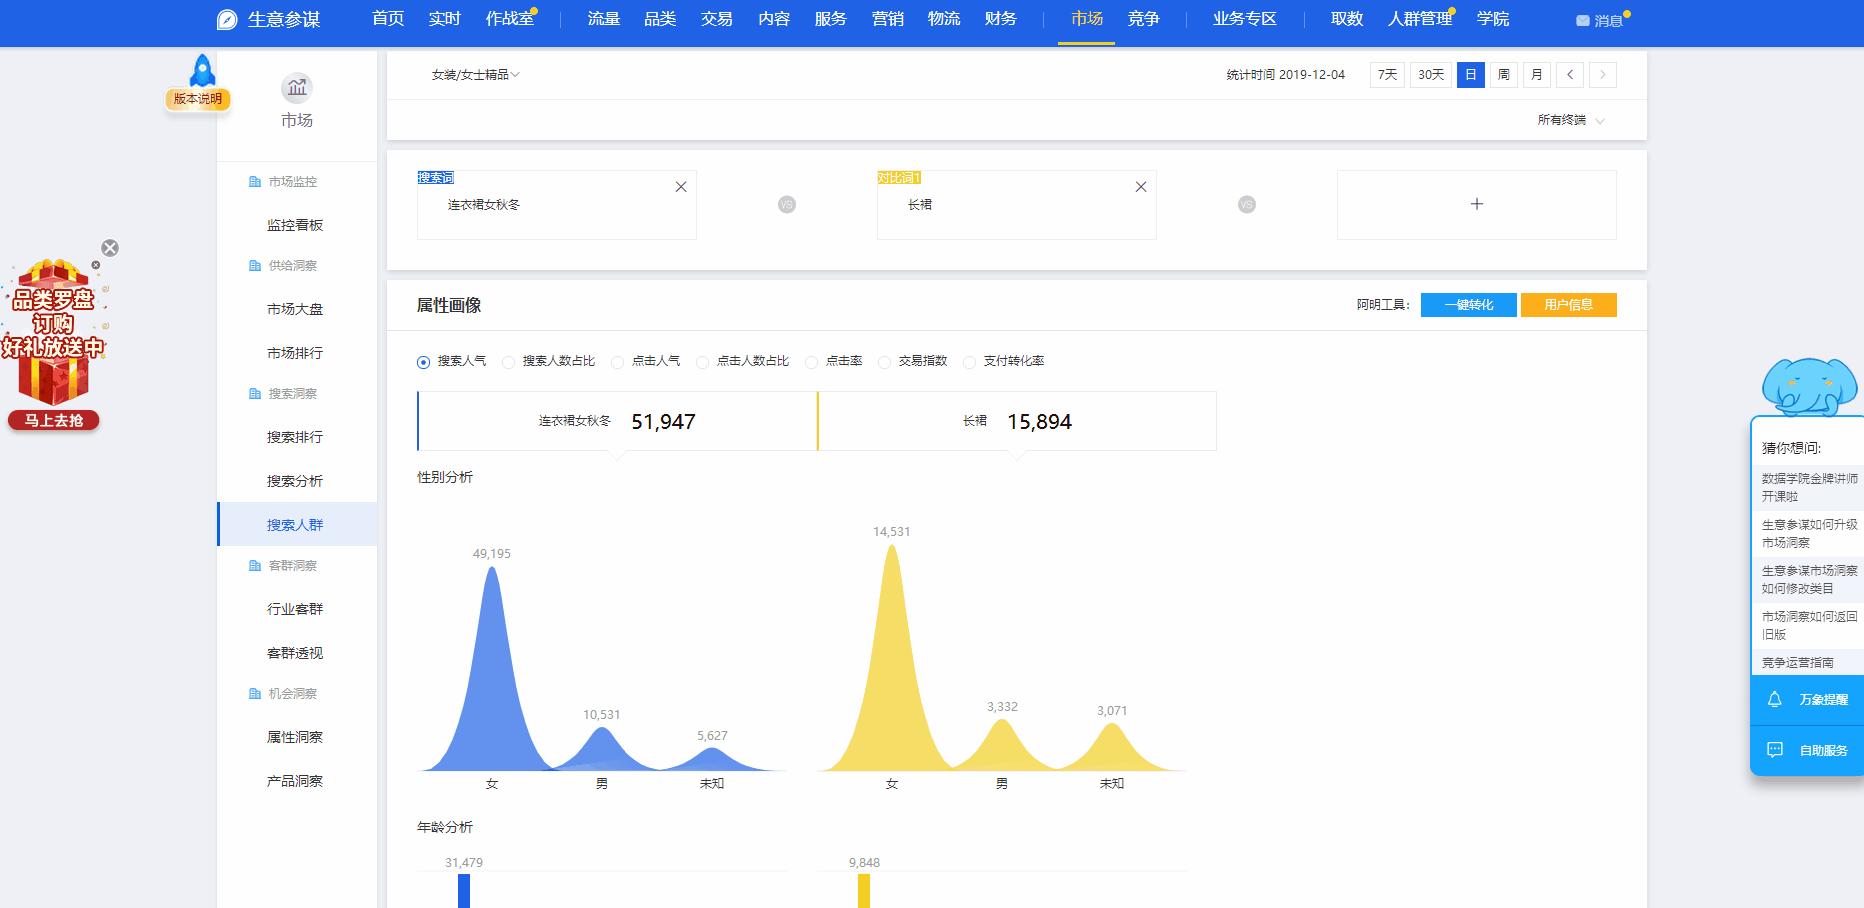Screen dimensions: 1864x908
Task: Select the 点击人气 radio option
Action: point(618,362)
